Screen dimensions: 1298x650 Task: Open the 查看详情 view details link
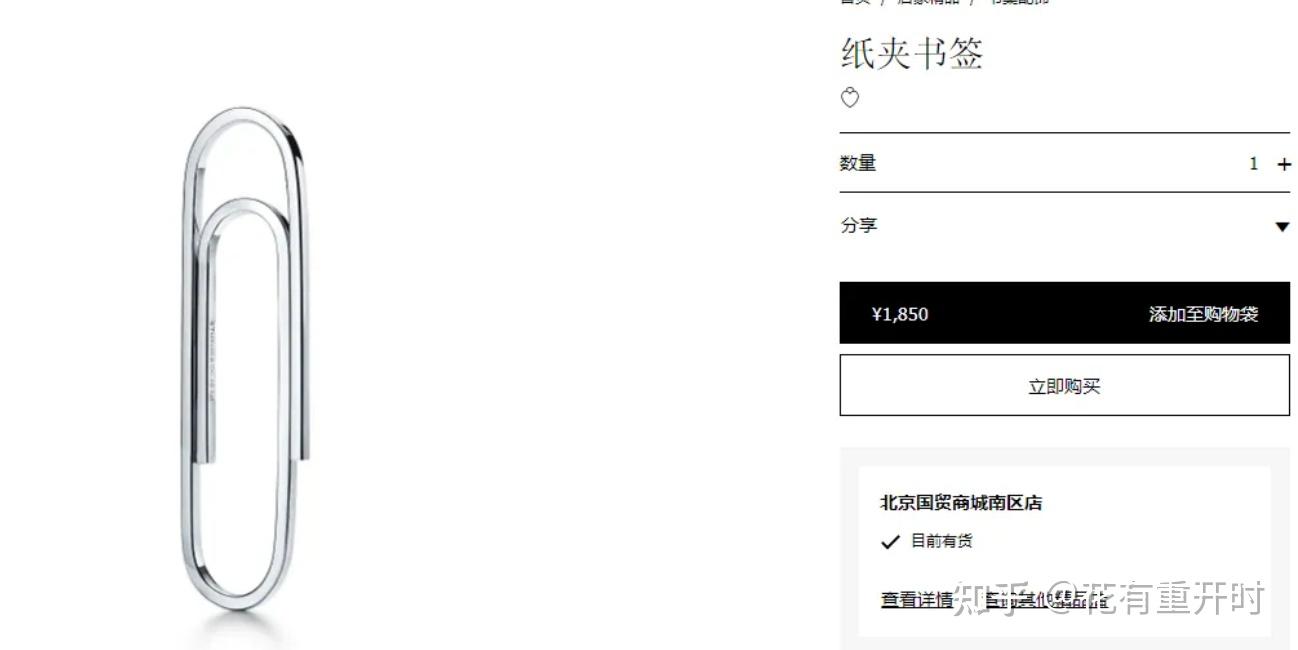point(916,600)
